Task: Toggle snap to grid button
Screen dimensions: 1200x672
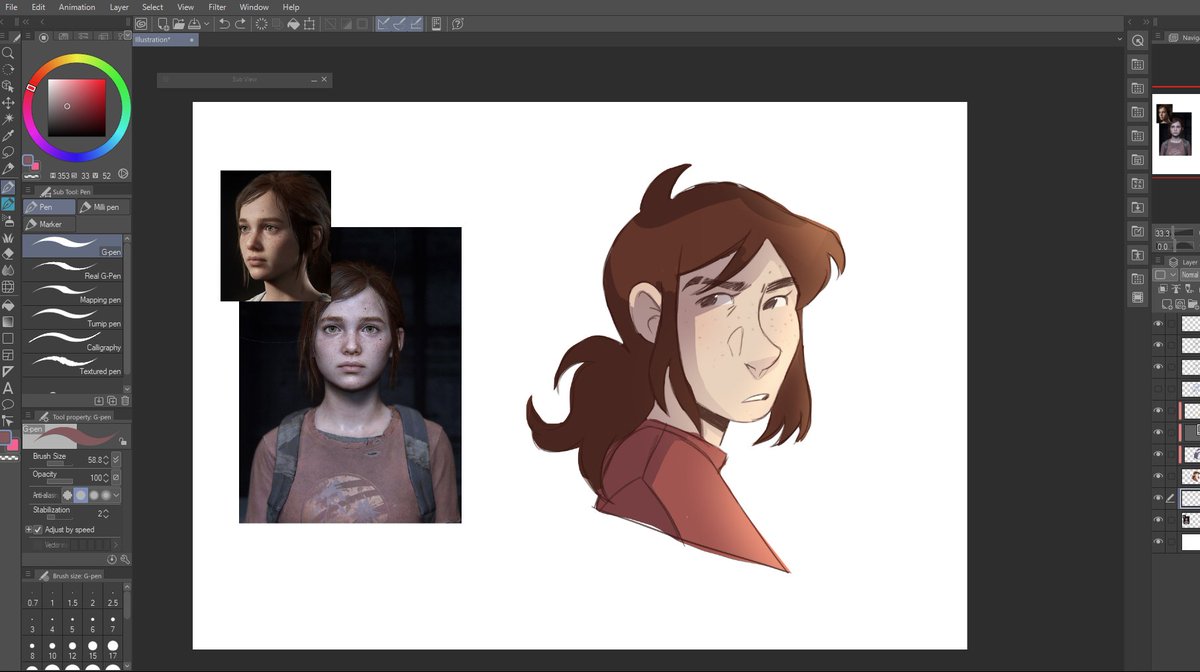Action: tap(415, 23)
